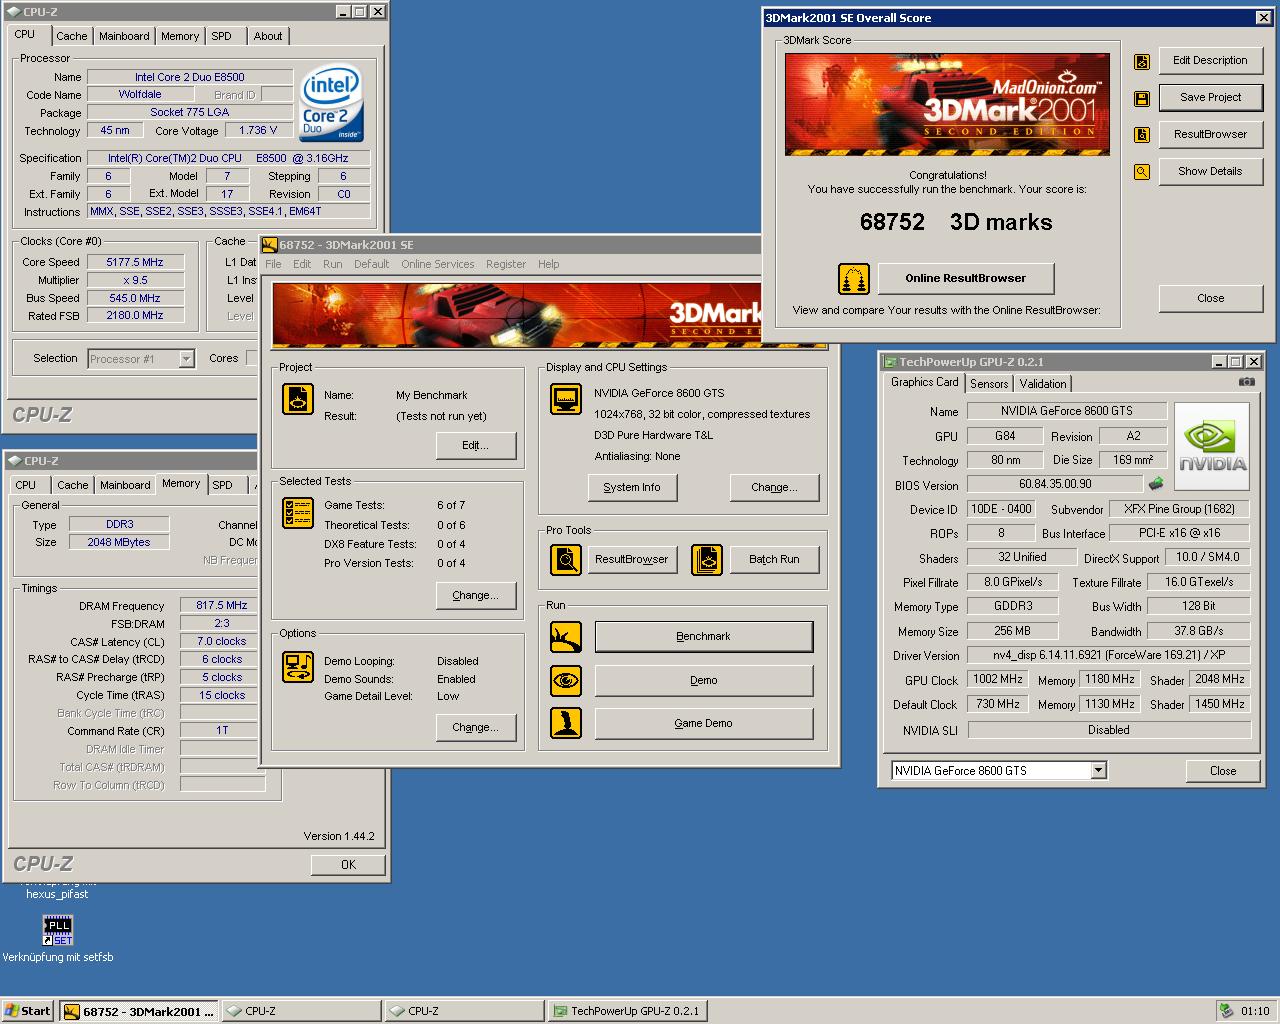Click the Show Details button

click(x=1210, y=171)
